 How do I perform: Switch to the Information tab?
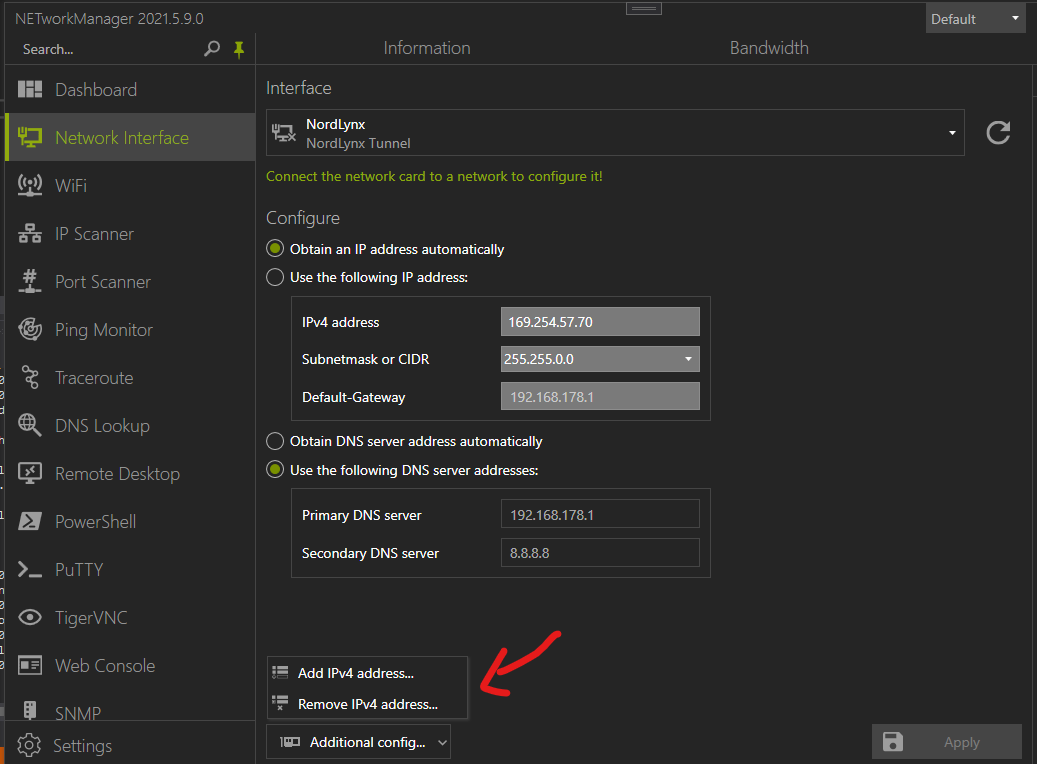(x=427, y=48)
